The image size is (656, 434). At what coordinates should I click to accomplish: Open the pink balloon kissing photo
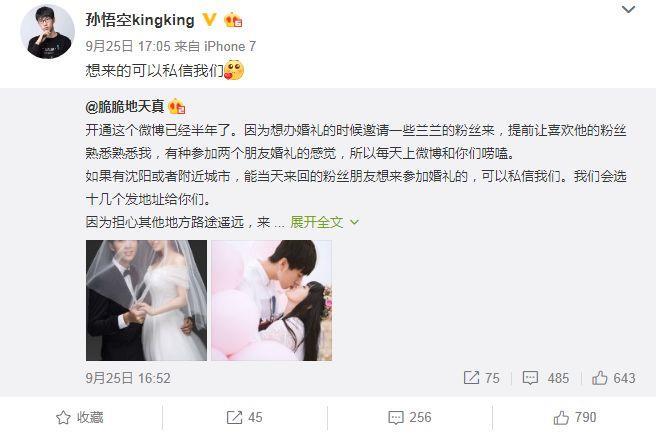[272, 300]
